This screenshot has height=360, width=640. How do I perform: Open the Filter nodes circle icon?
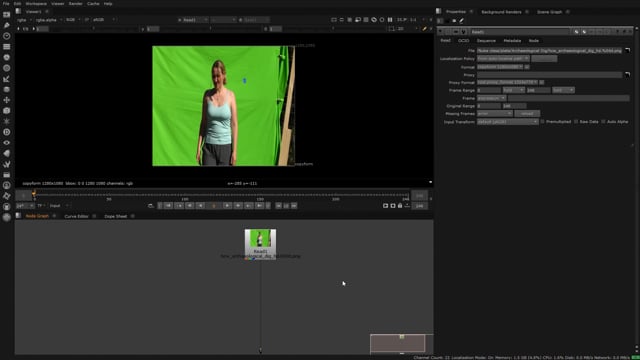coord(7,68)
